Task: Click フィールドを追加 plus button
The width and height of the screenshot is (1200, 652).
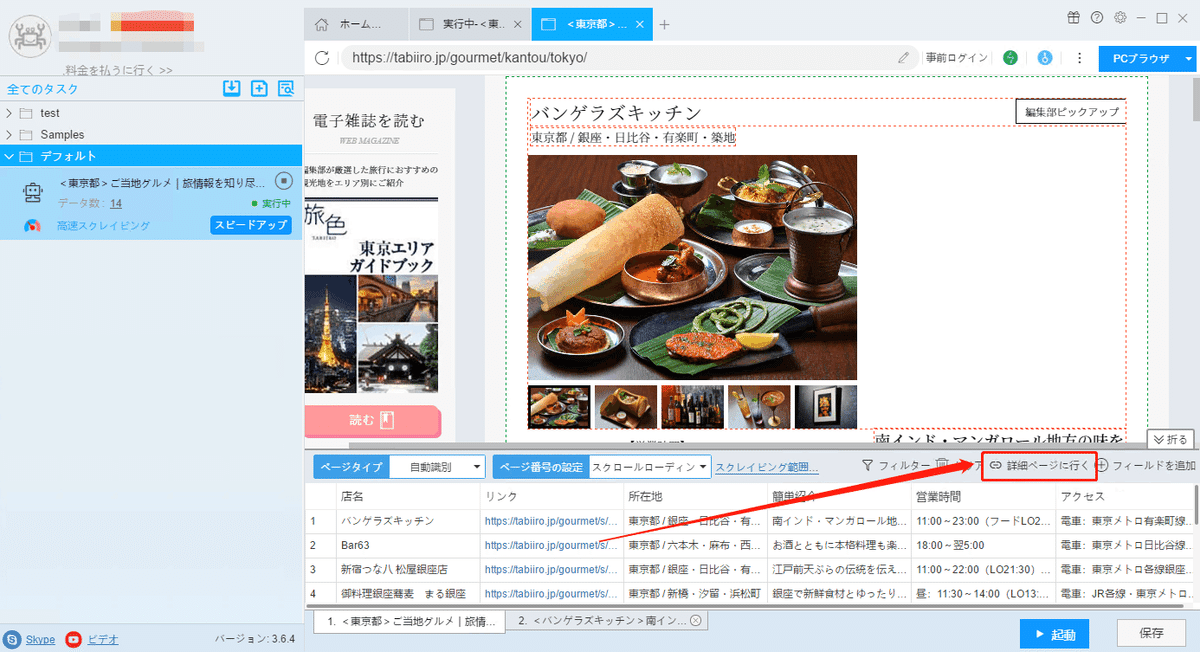Action: click(x=1146, y=466)
